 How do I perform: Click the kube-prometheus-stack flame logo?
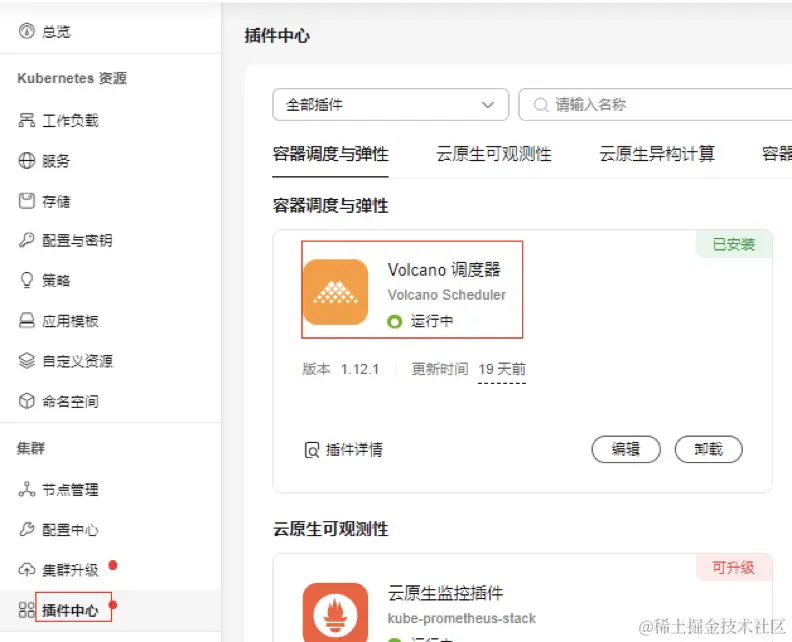pyautogui.click(x=335, y=612)
